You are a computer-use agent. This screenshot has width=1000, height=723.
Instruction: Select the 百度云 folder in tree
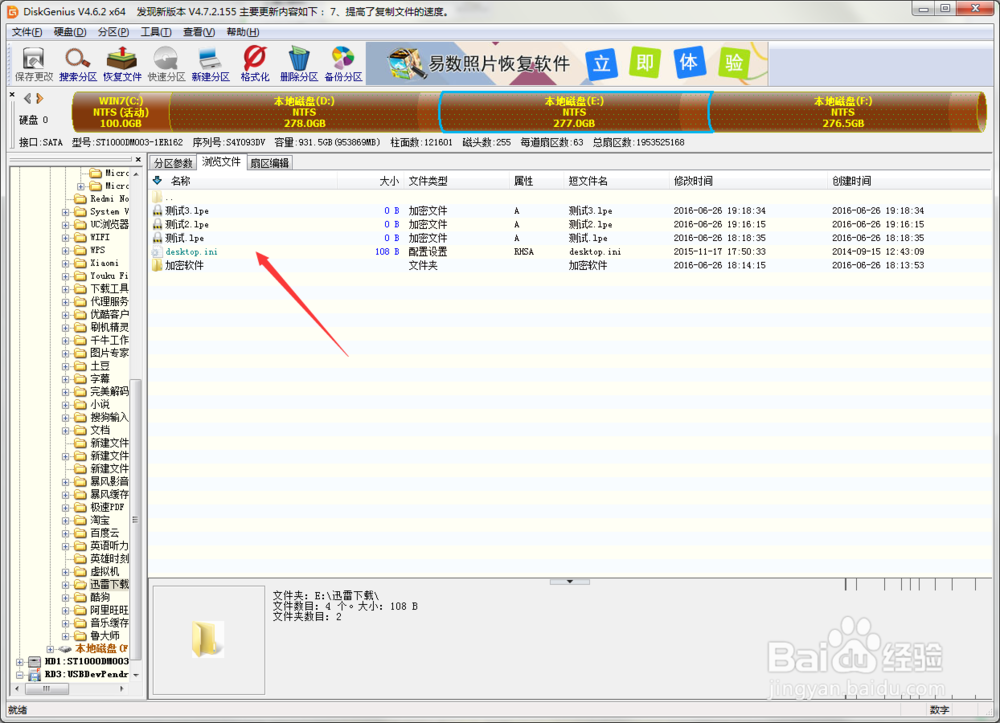click(x=105, y=533)
